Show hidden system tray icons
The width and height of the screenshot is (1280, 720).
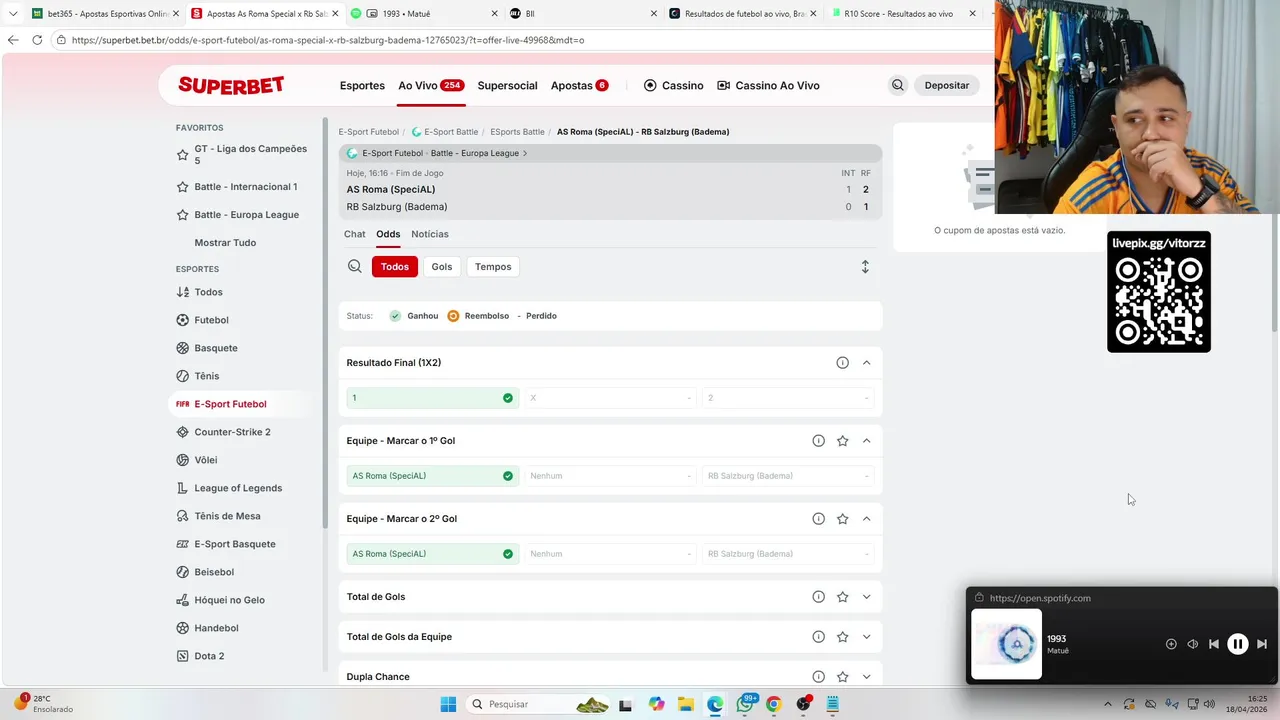pyautogui.click(x=1107, y=704)
